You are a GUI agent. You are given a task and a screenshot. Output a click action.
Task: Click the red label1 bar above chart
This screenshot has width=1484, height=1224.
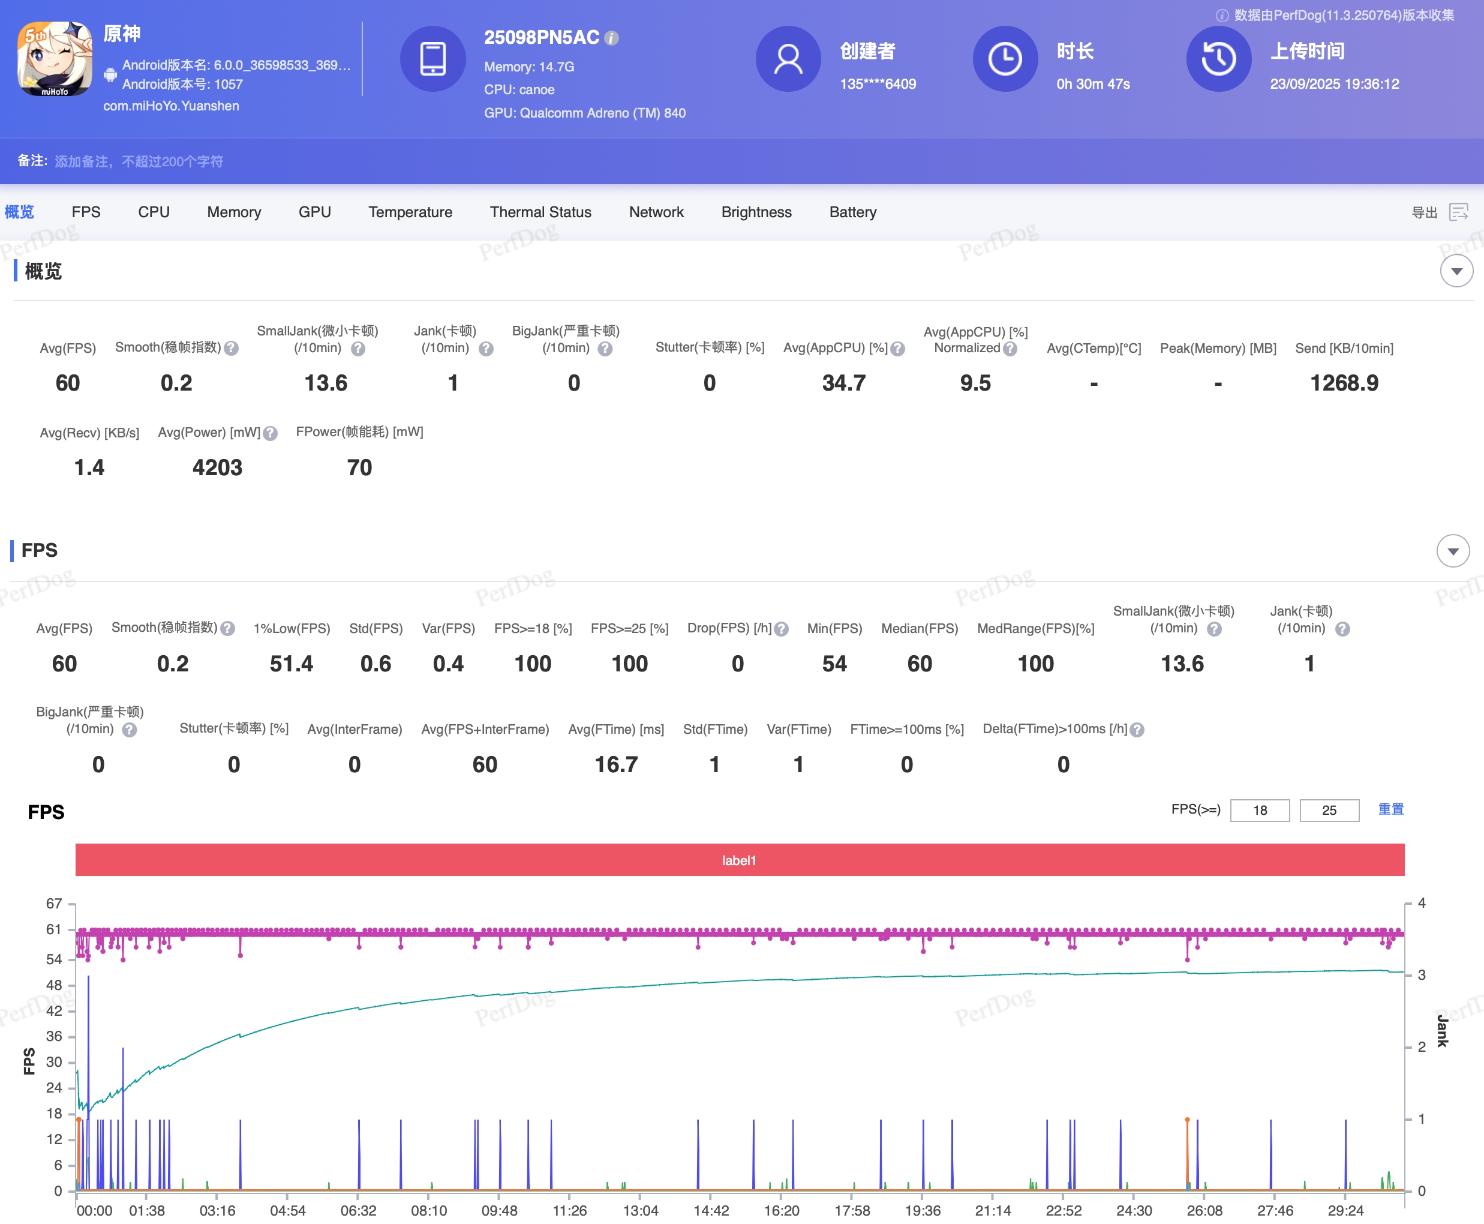[x=740, y=860]
